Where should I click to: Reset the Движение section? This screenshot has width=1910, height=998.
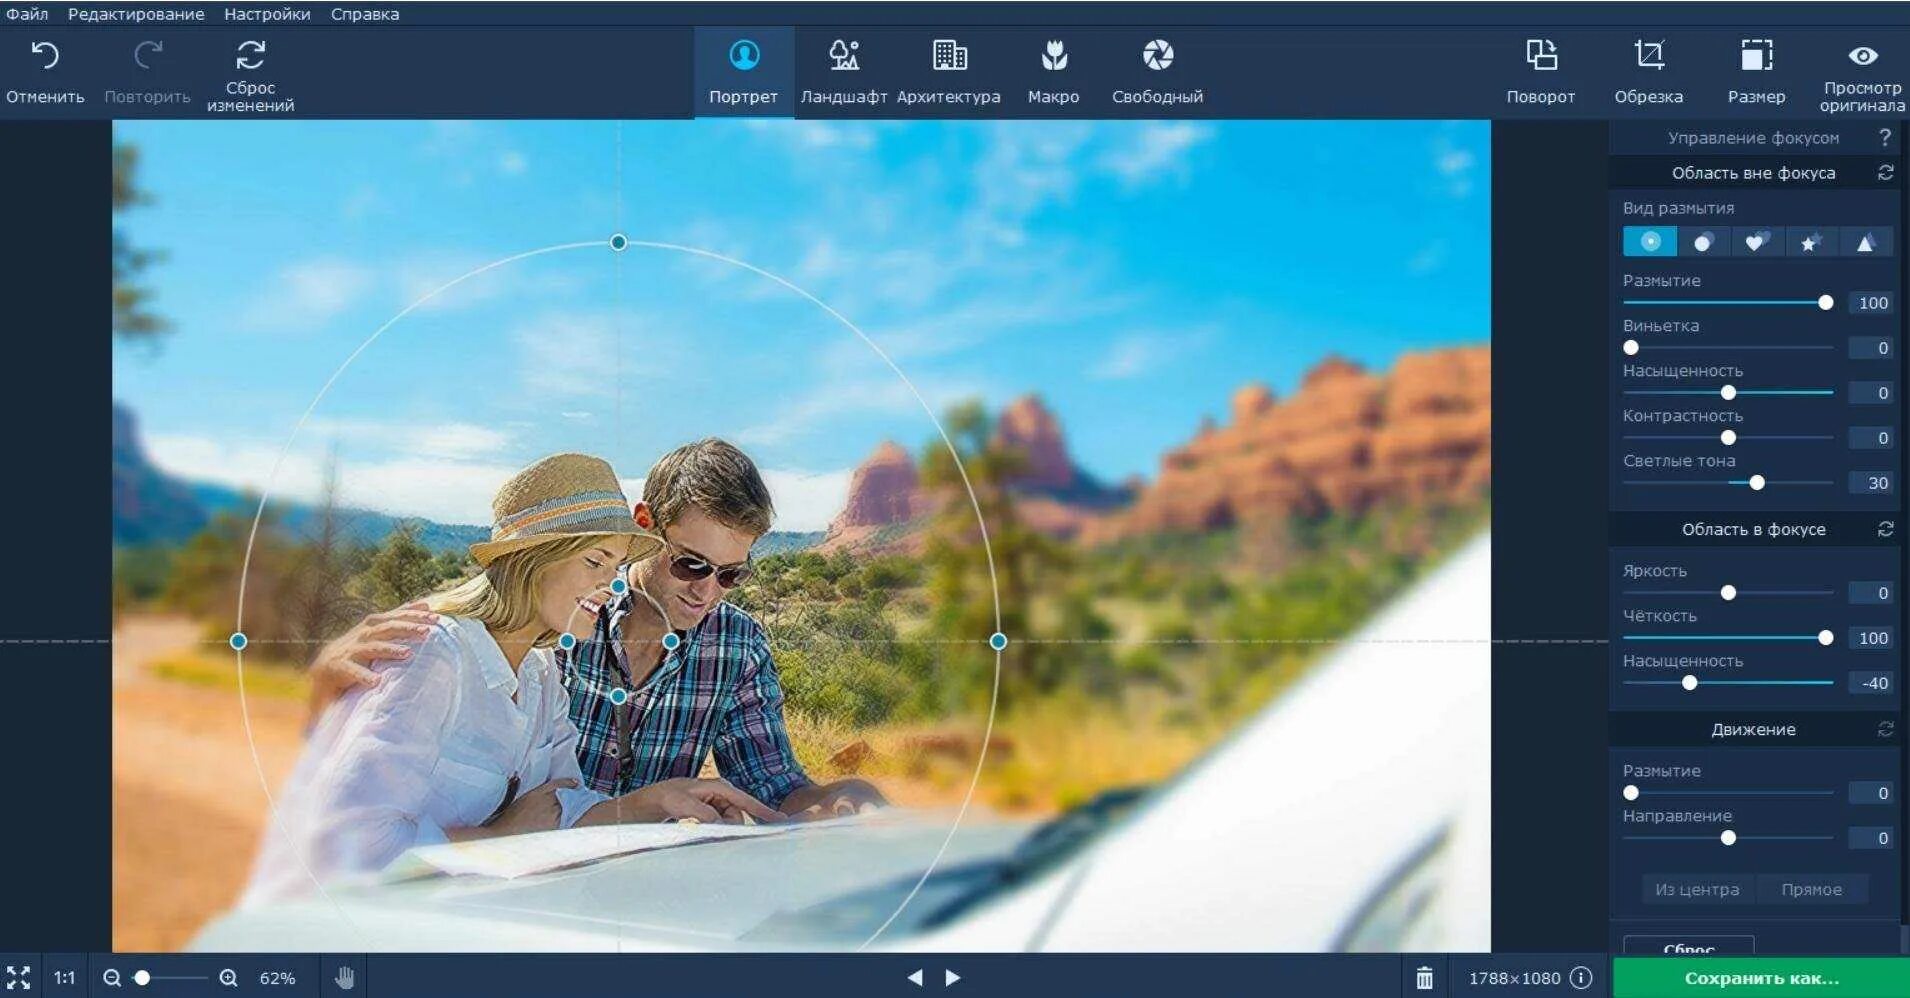pos(1885,729)
